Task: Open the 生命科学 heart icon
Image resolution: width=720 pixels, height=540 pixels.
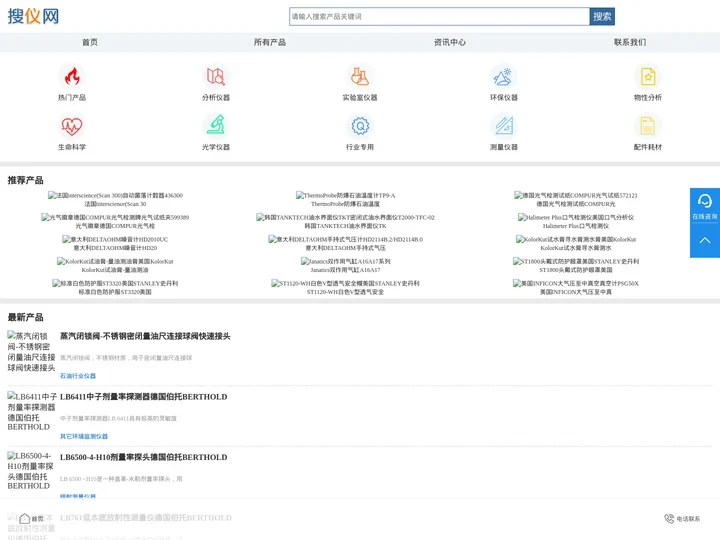Action: (72, 126)
